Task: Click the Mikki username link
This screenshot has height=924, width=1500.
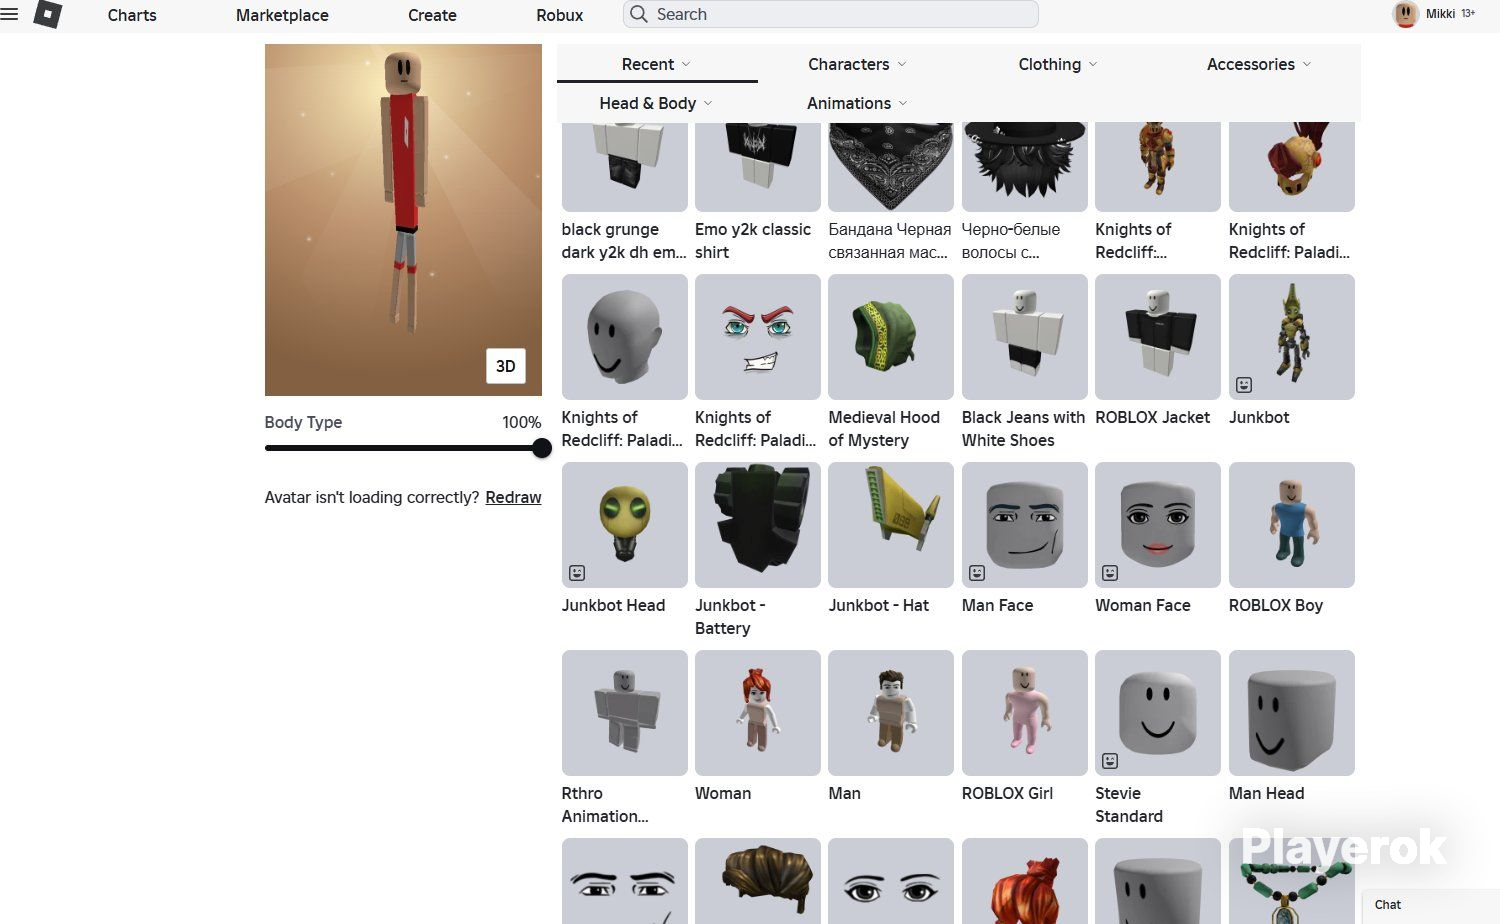Action: point(1440,14)
